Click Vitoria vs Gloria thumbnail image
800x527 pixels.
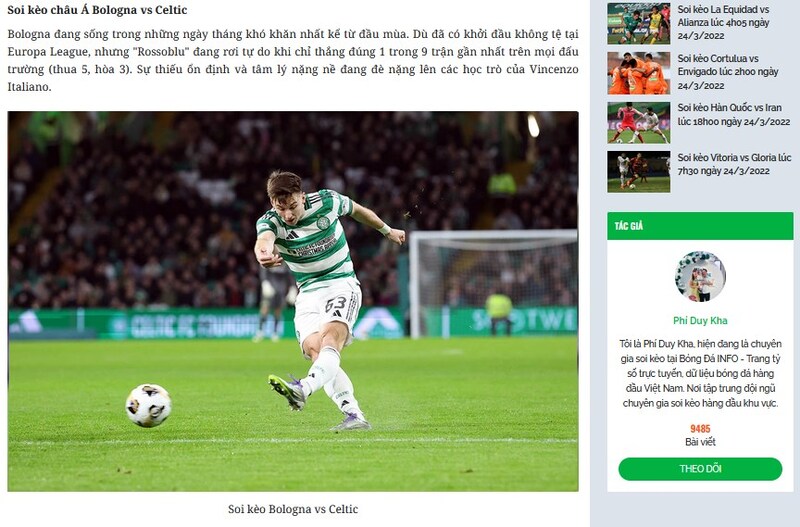click(x=638, y=171)
